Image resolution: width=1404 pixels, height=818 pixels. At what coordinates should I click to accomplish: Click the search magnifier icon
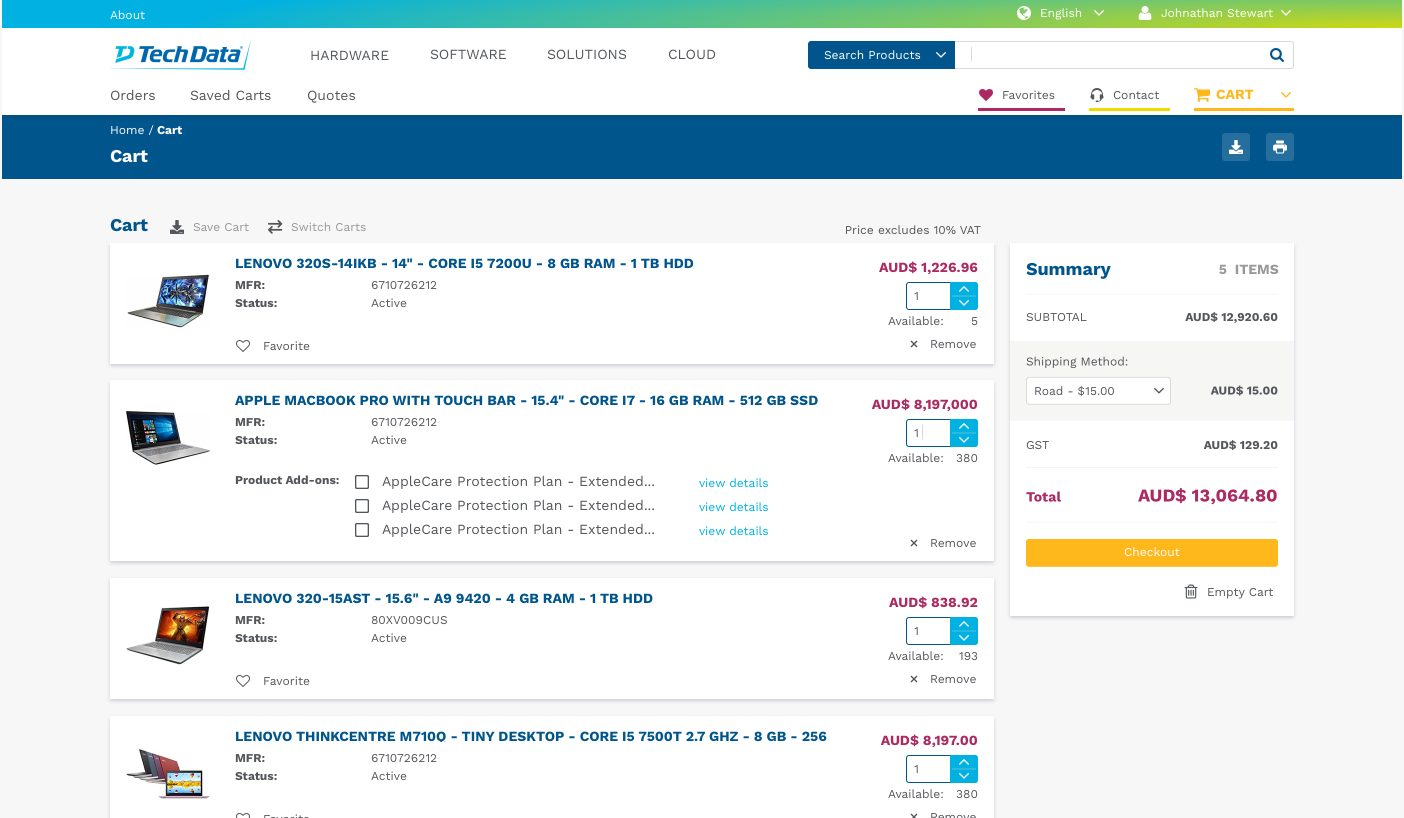tap(1276, 55)
